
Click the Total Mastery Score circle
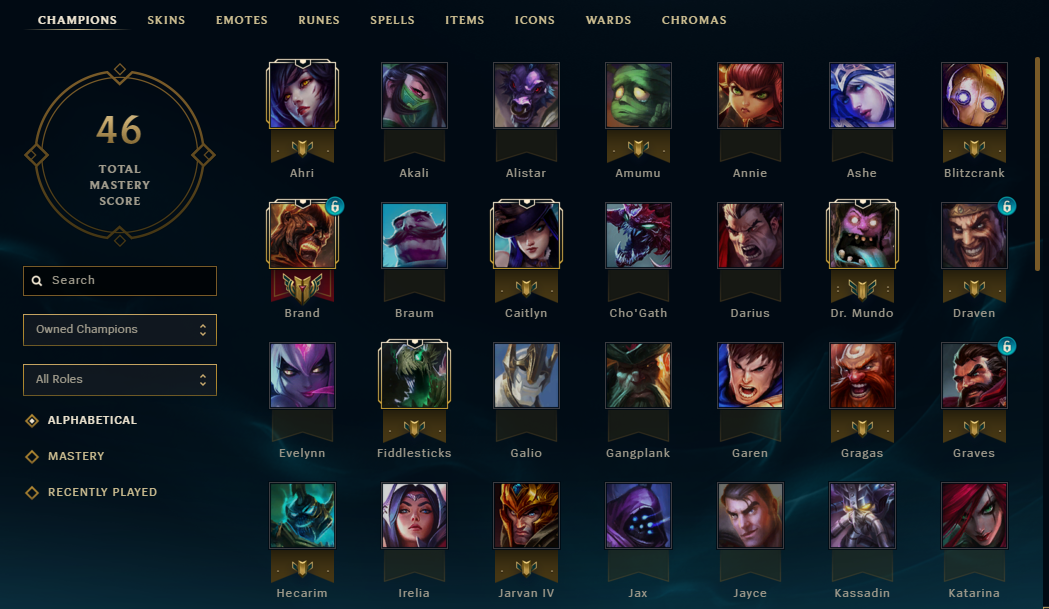[x=120, y=155]
